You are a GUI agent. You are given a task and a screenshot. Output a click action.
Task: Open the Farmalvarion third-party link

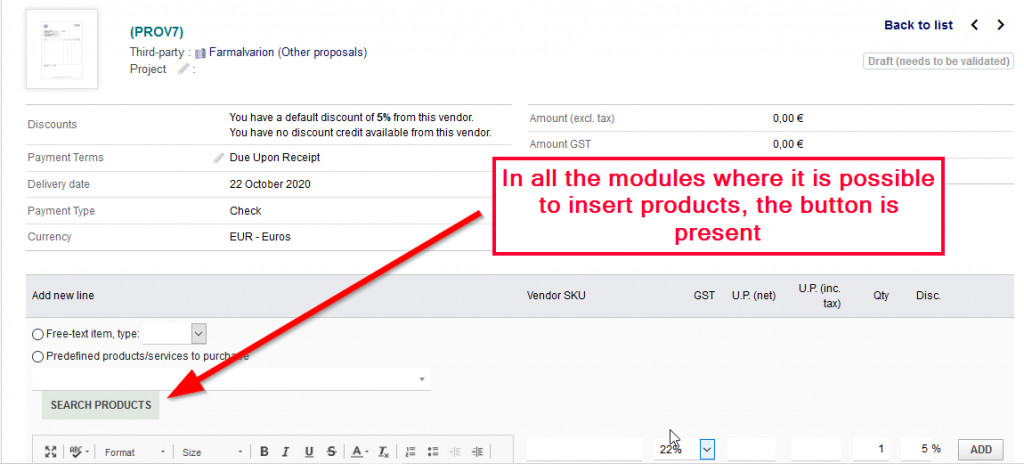(x=242, y=52)
